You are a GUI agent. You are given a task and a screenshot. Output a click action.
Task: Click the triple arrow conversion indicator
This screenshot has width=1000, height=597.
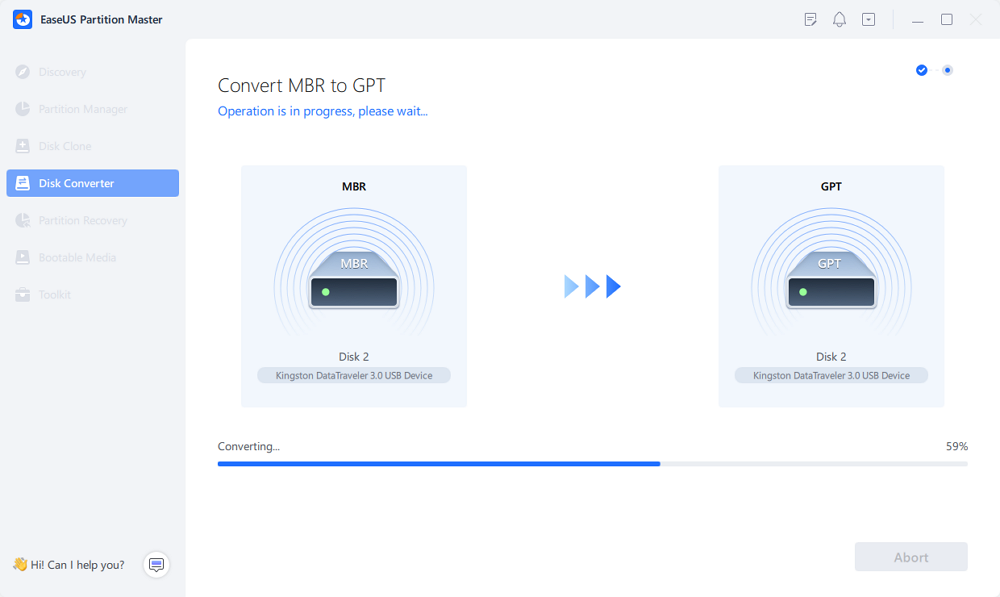point(592,286)
